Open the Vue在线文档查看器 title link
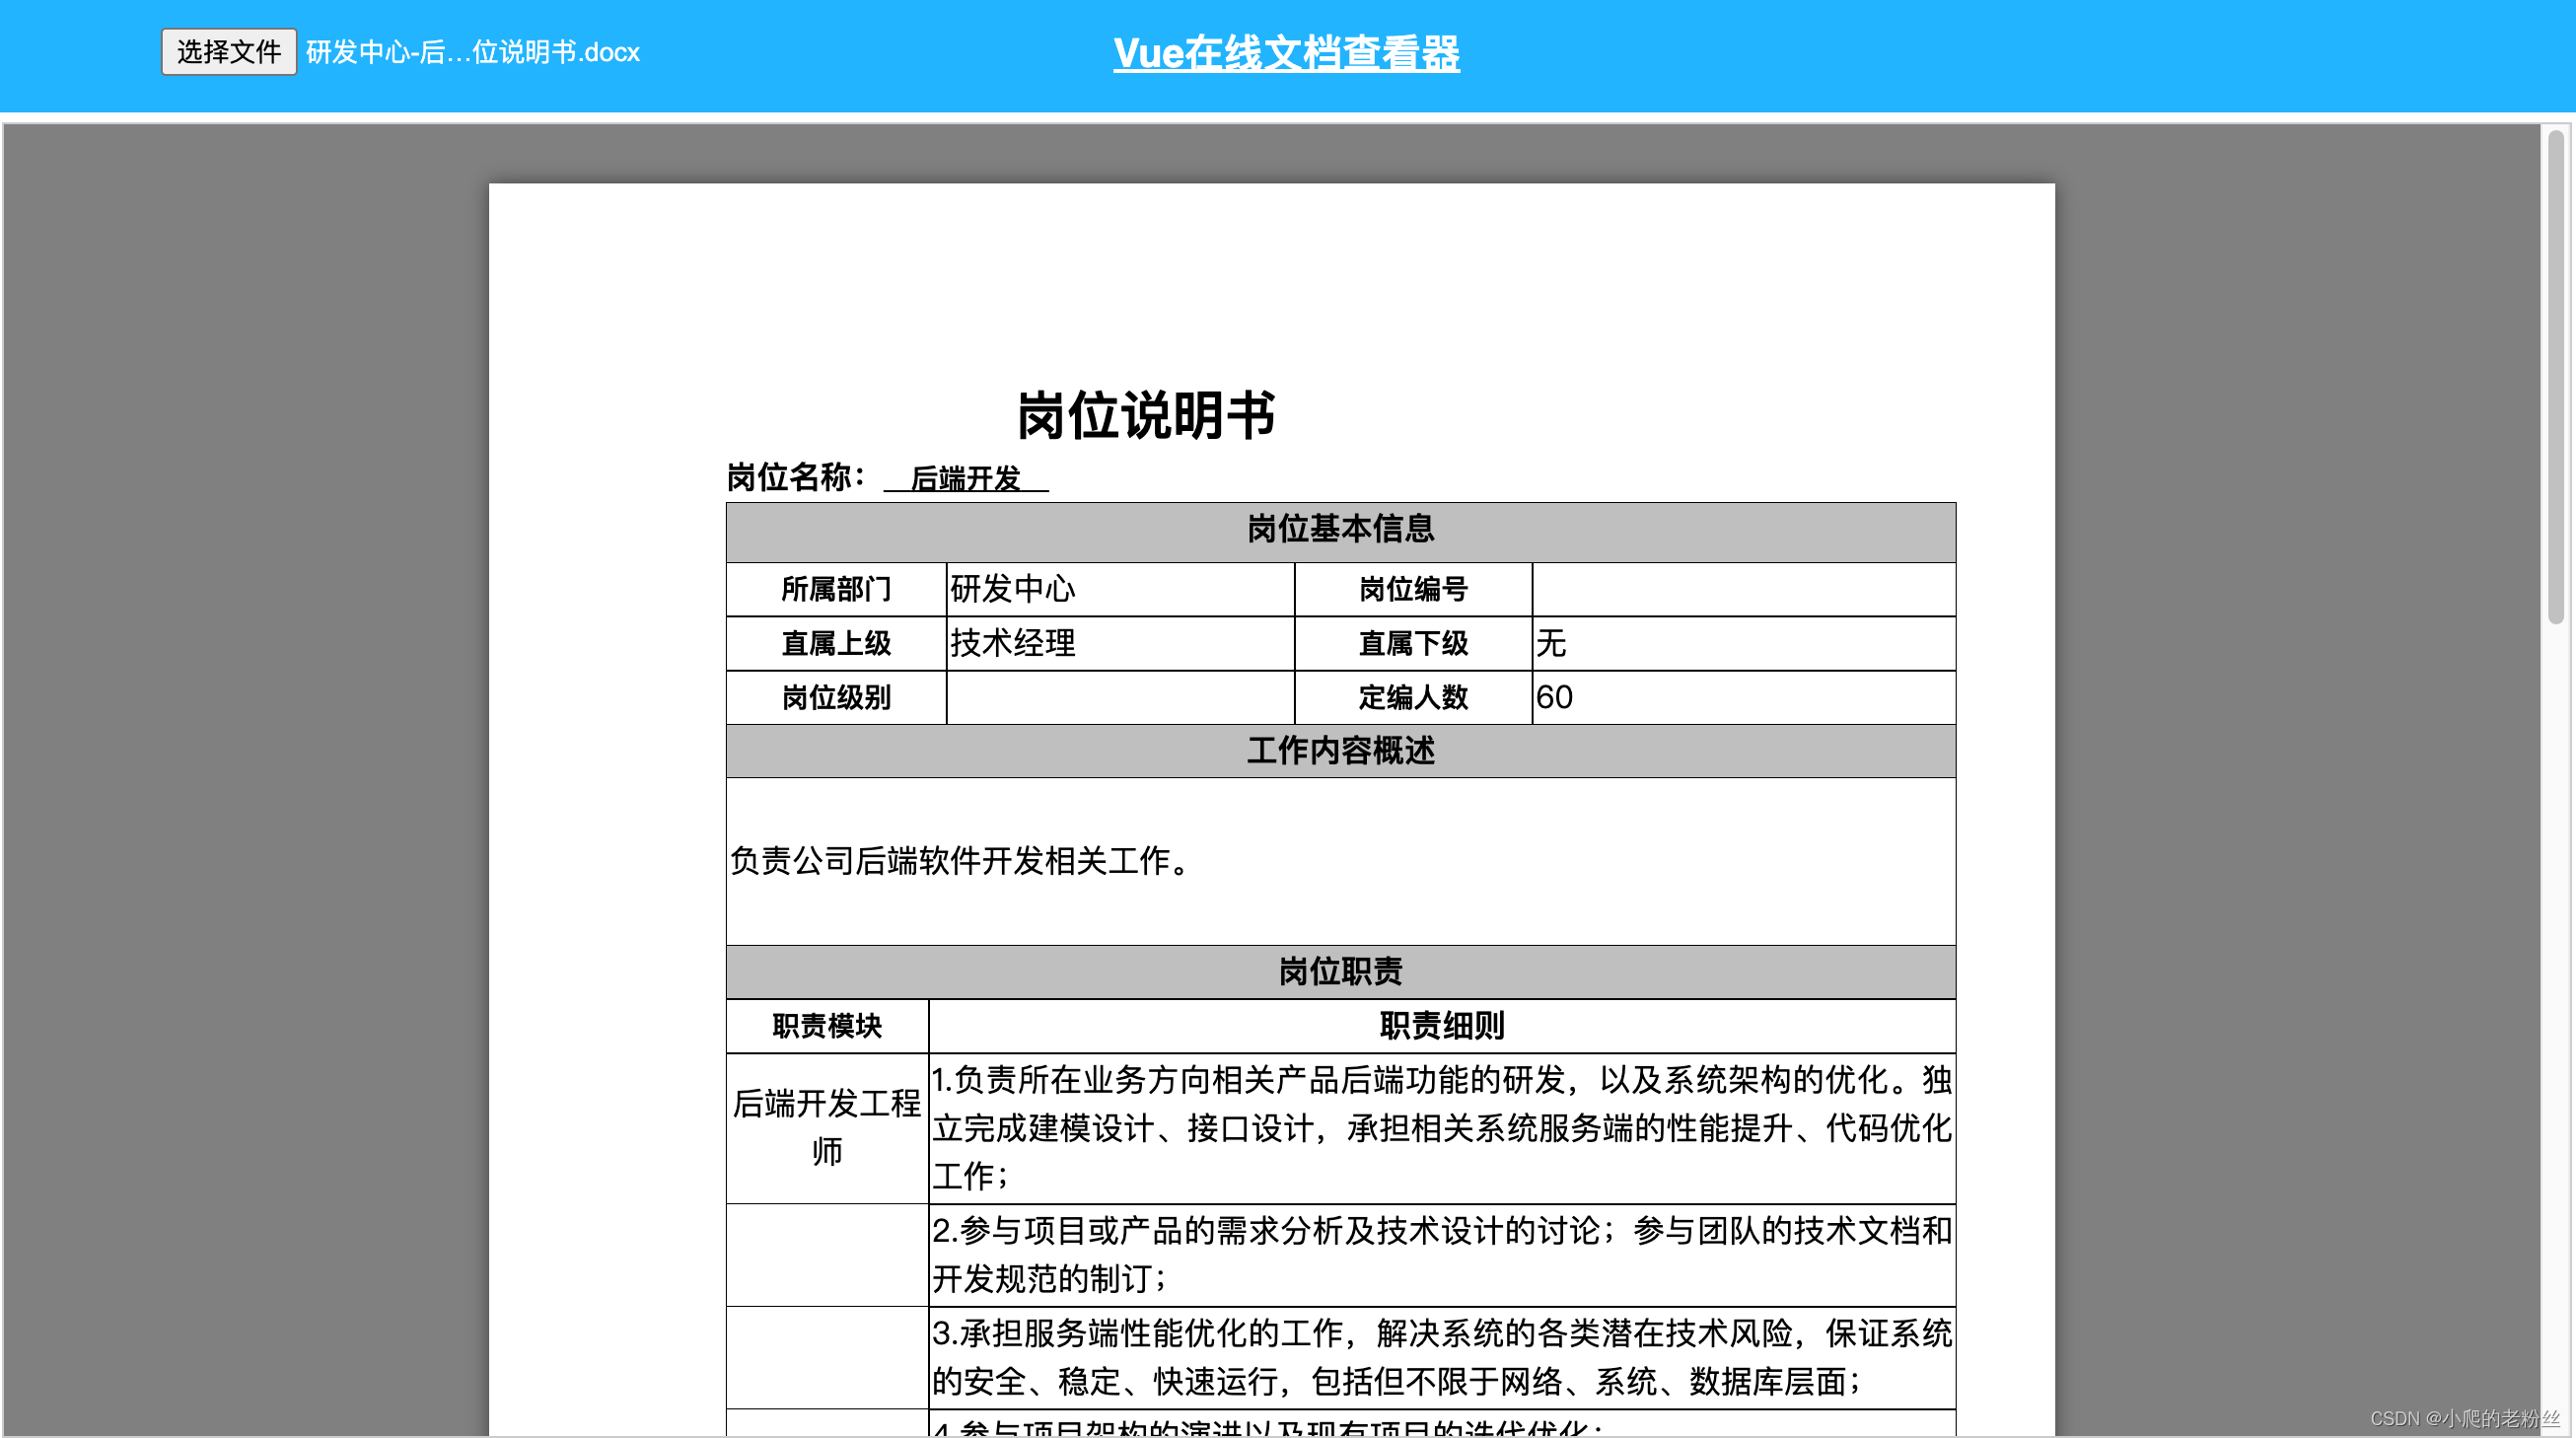Image resolution: width=2576 pixels, height=1438 pixels. click(x=1286, y=53)
